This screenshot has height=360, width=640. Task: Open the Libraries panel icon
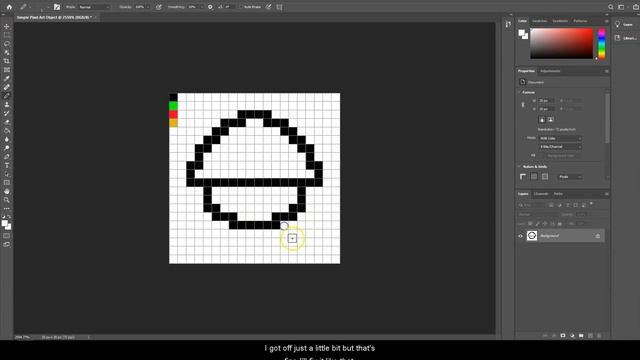(x=618, y=38)
